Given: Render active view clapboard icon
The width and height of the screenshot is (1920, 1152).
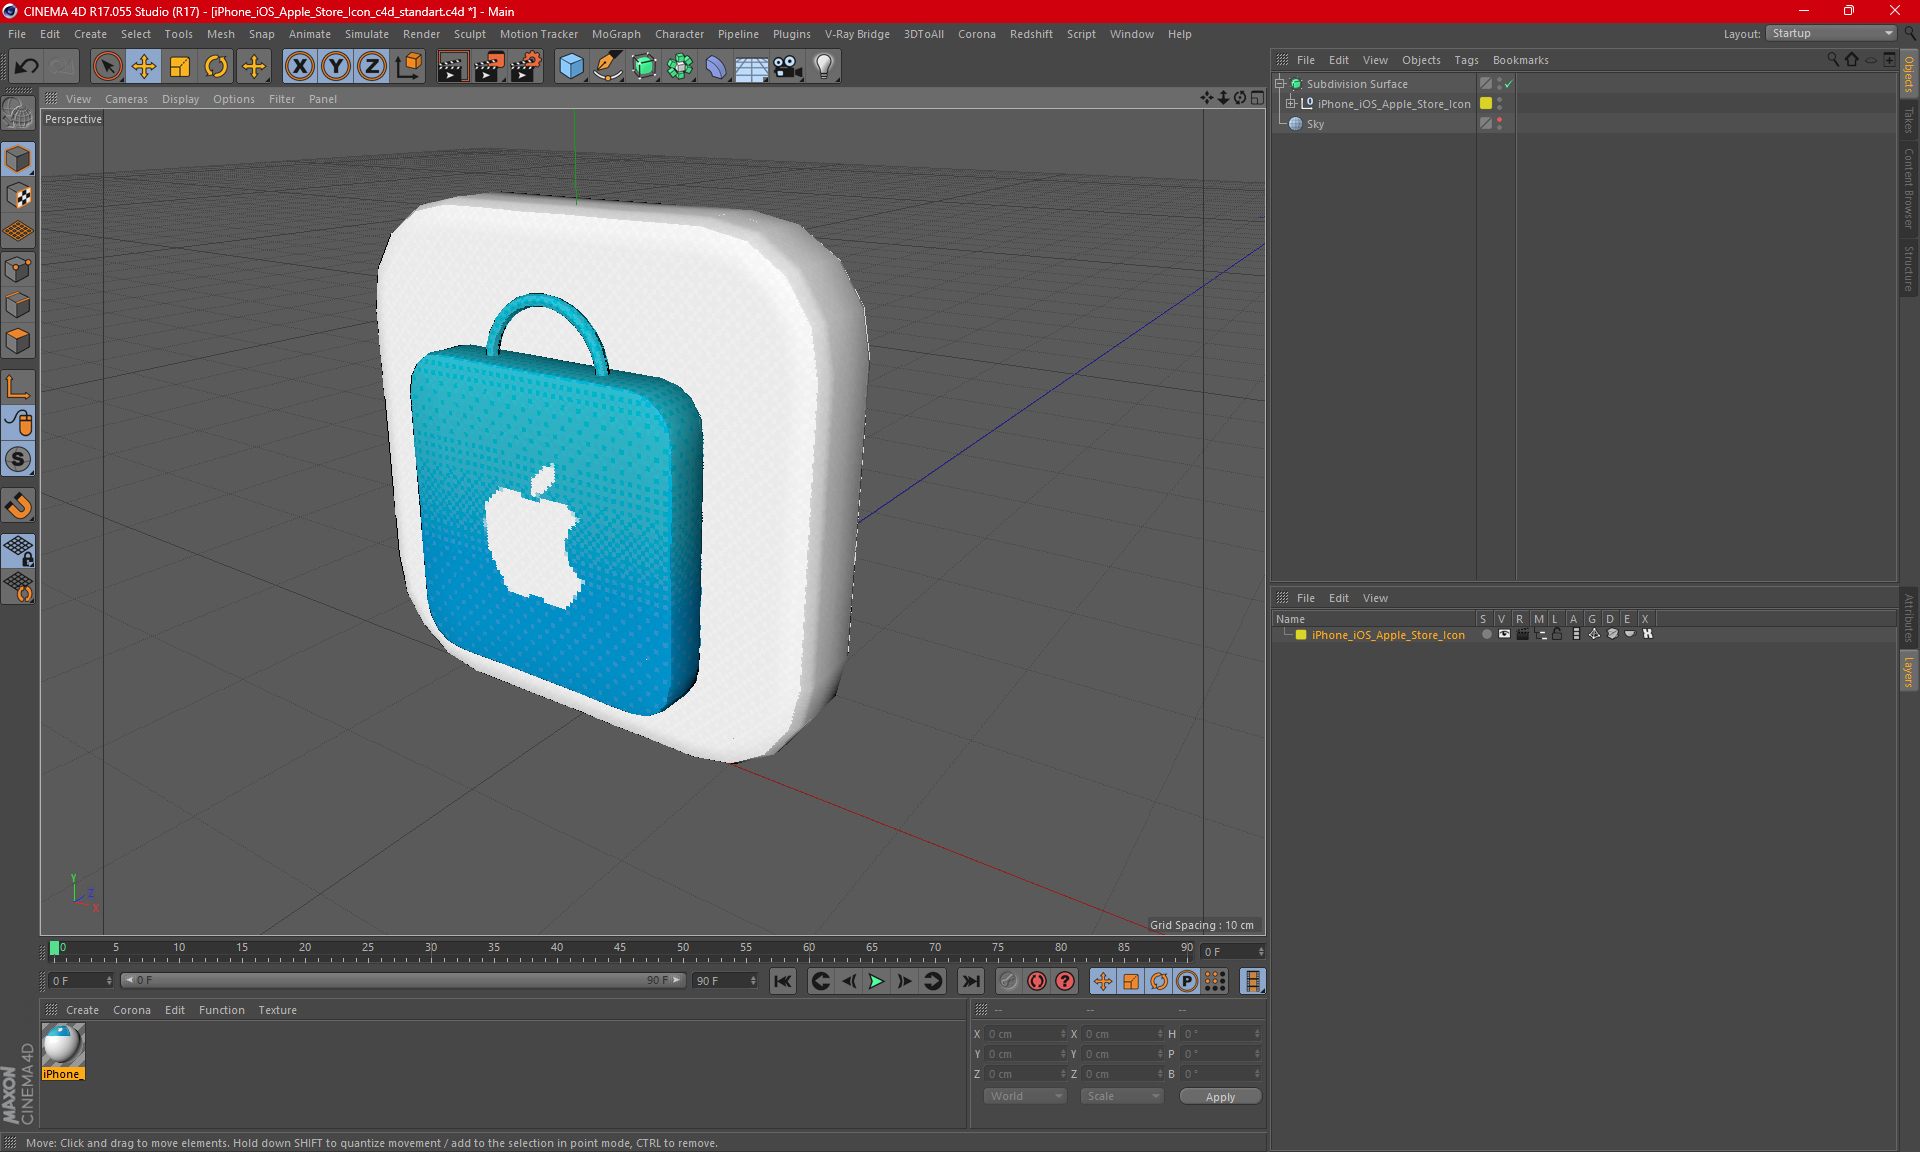Looking at the screenshot, I should pyautogui.click(x=452, y=67).
